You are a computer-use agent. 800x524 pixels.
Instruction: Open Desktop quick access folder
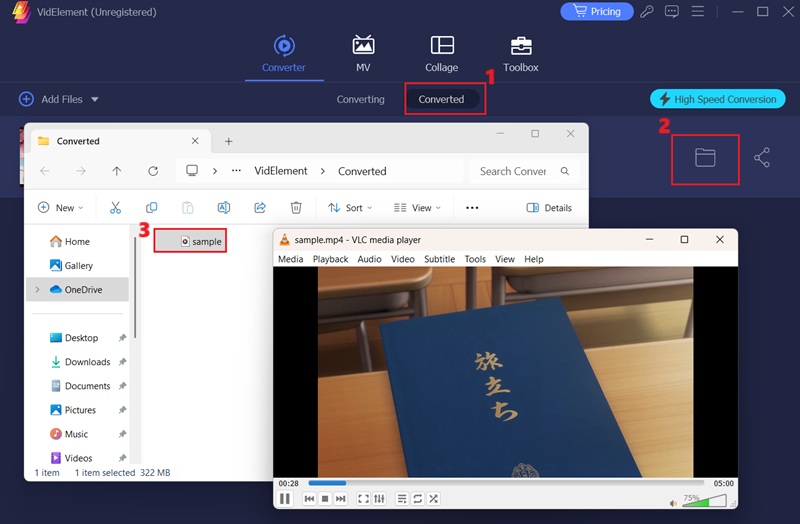tap(74, 338)
